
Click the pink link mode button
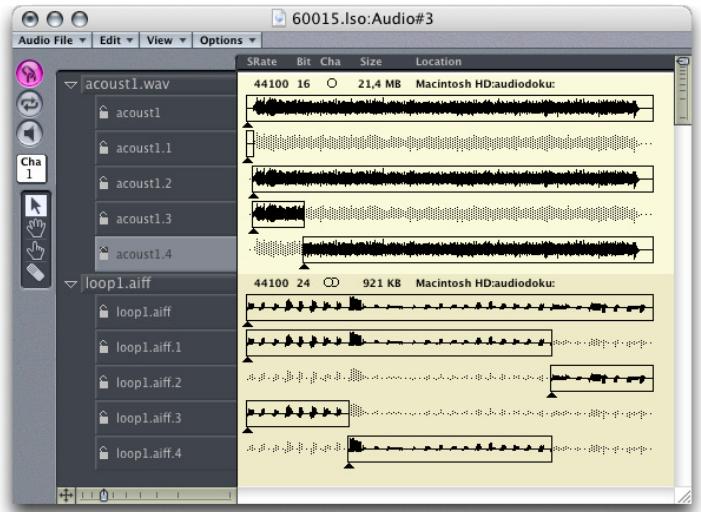[30, 73]
